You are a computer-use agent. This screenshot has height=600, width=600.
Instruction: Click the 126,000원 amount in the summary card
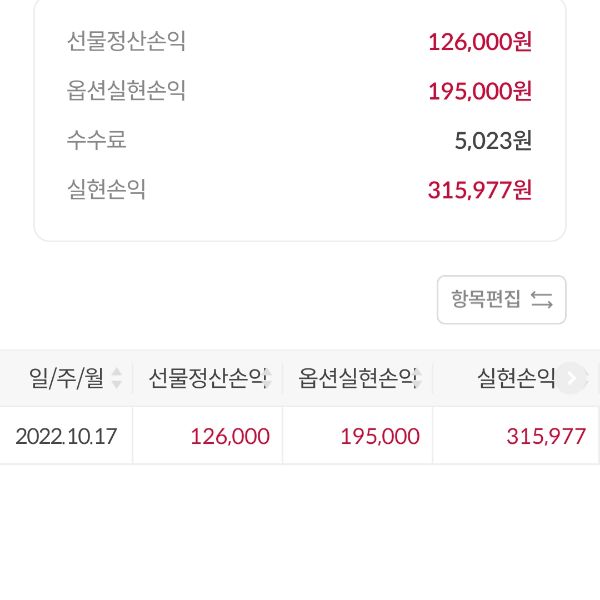pos(480,42)
